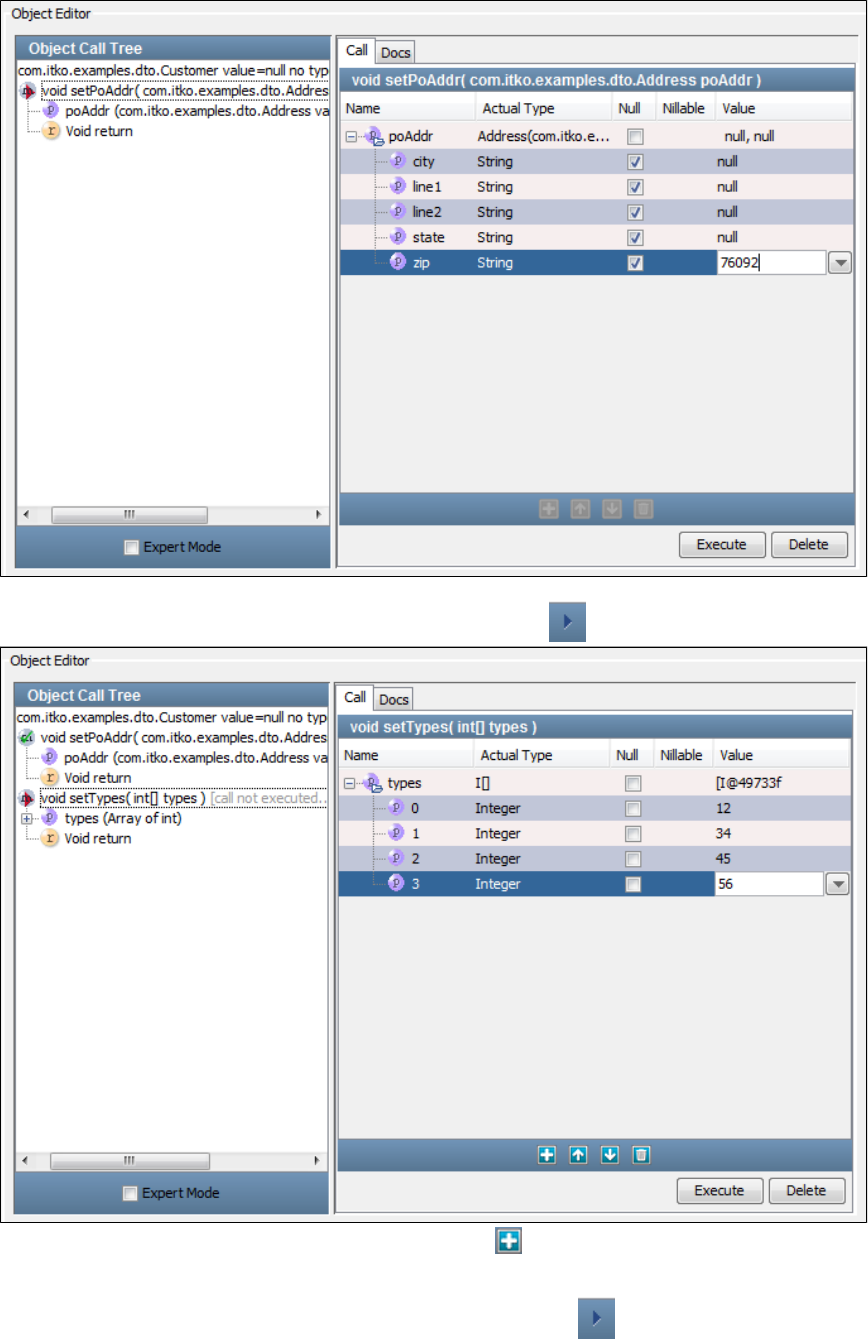Screen dimensions: 868x1339
Task: Expand types (Array of int) in call tree
Action: pos(28,818)
